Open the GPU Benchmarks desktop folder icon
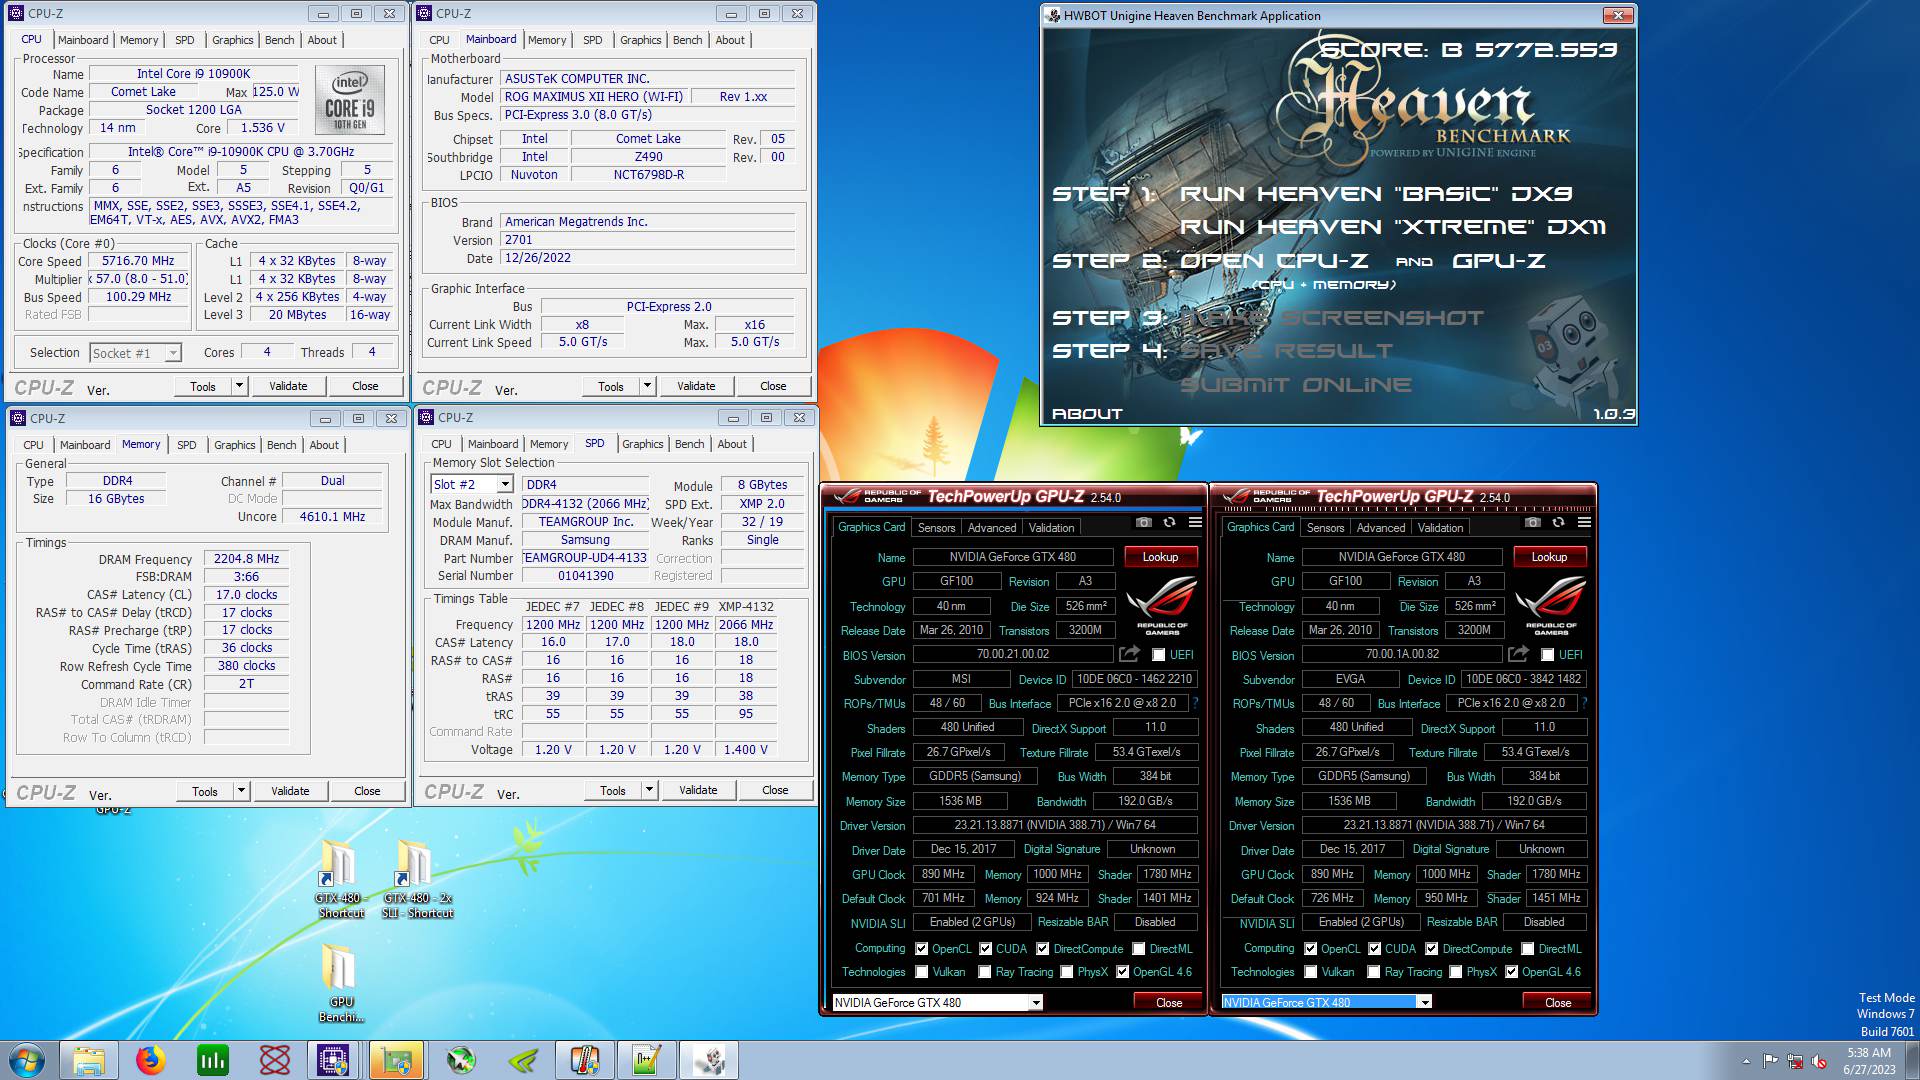1920x1080 pixels. point(340,984)
